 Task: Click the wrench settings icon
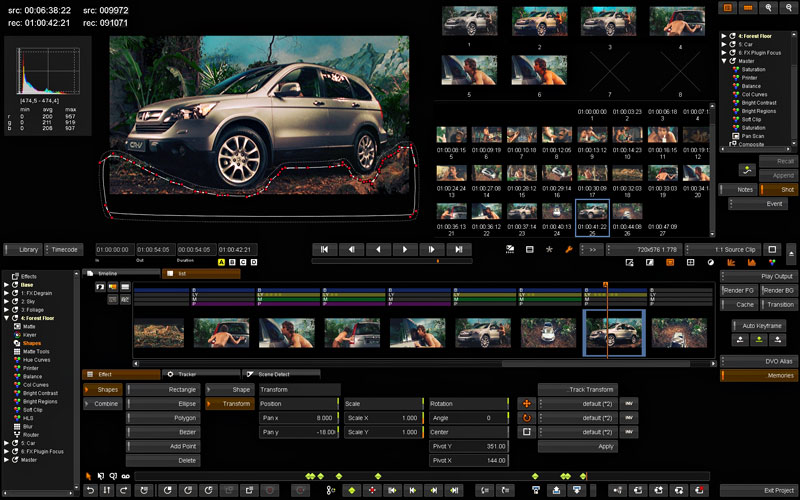point(569,249)
